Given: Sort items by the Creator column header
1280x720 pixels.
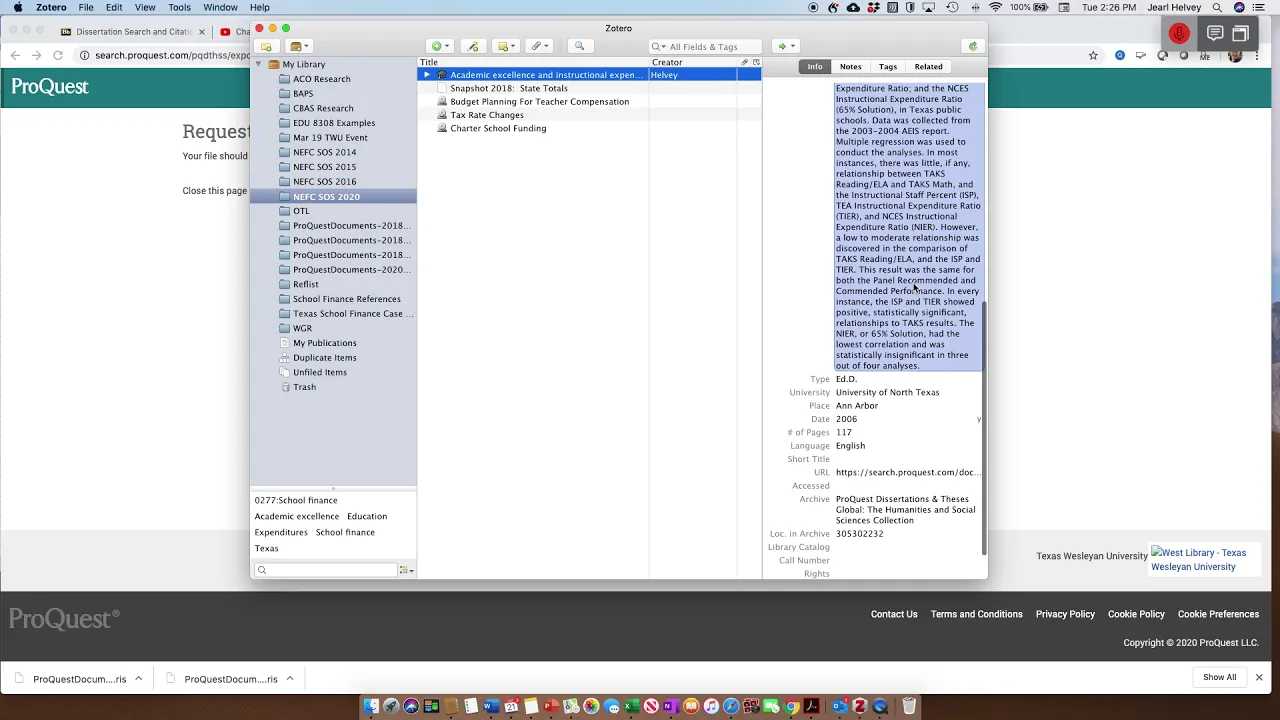Looking at the screenshot, I should pos(693,62).
